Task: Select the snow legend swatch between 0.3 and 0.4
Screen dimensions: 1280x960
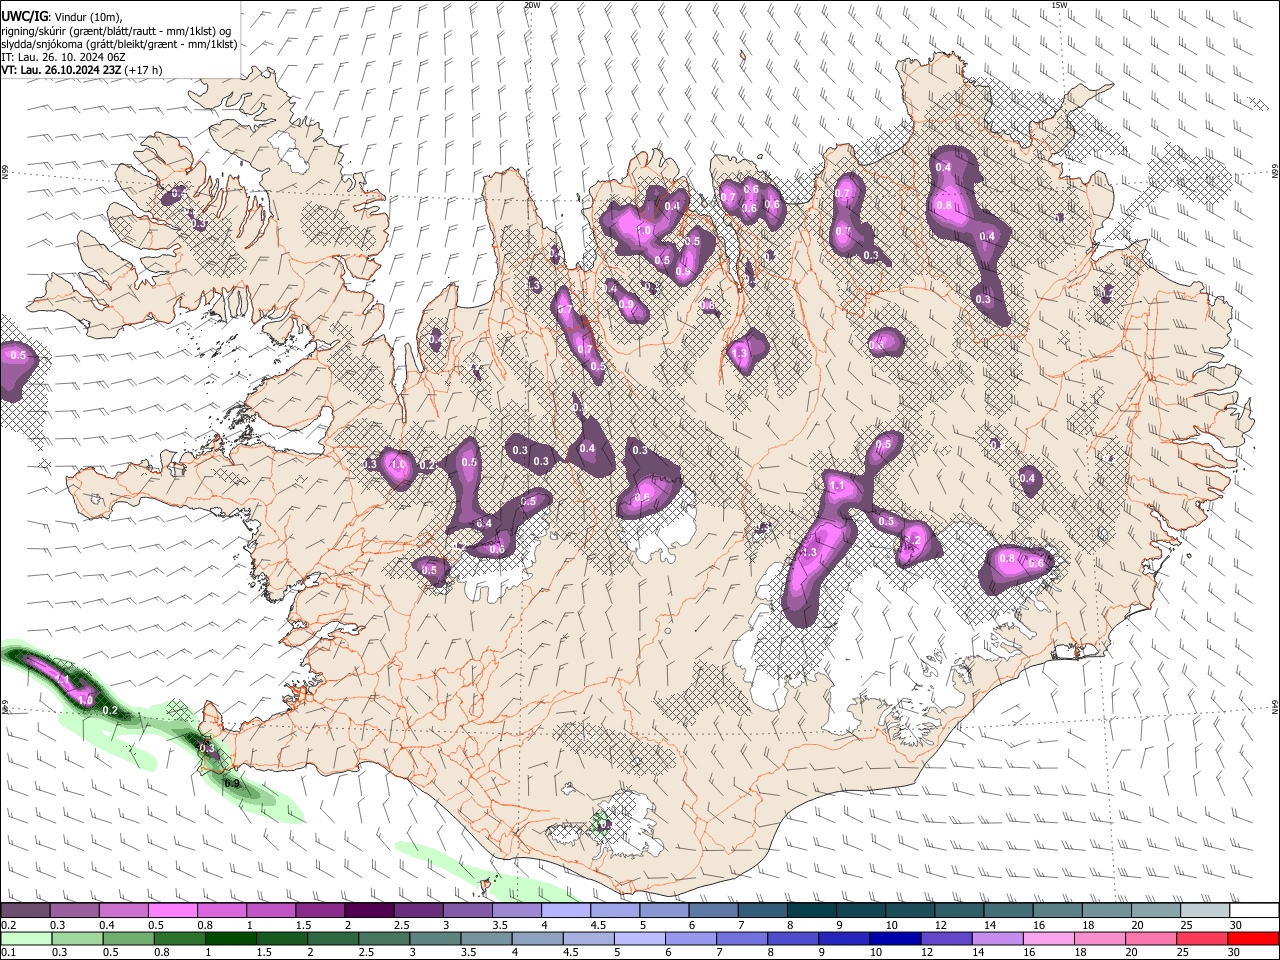Action: pos(74,911)
